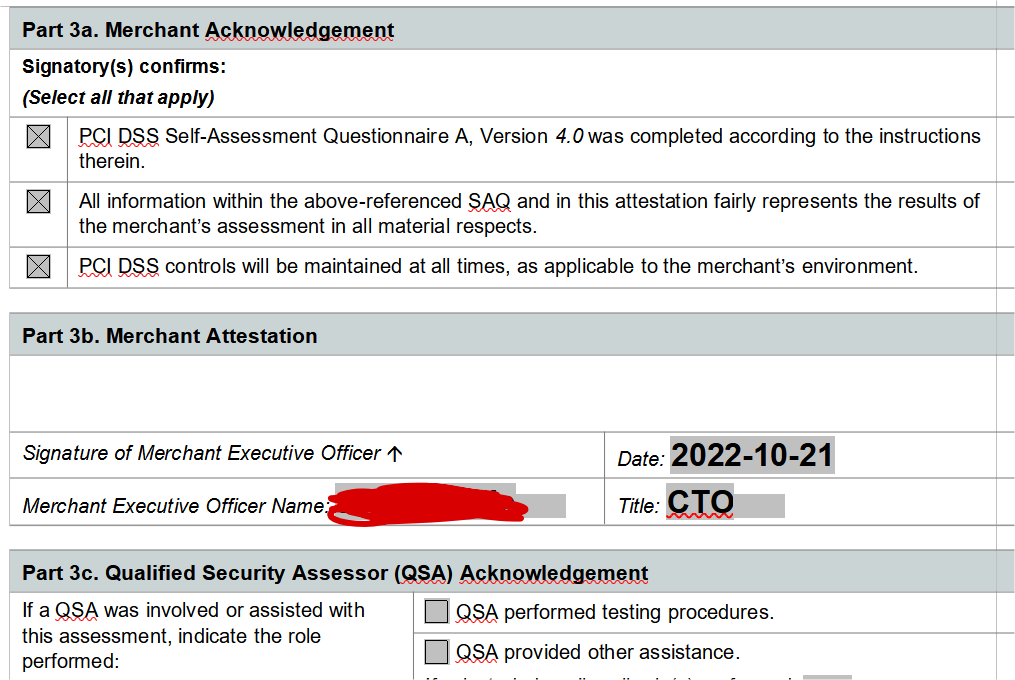Click the 'Signatory(s) confirms:' line
1015x680 pixels.
pyautogui.click(x=124, y=67)
